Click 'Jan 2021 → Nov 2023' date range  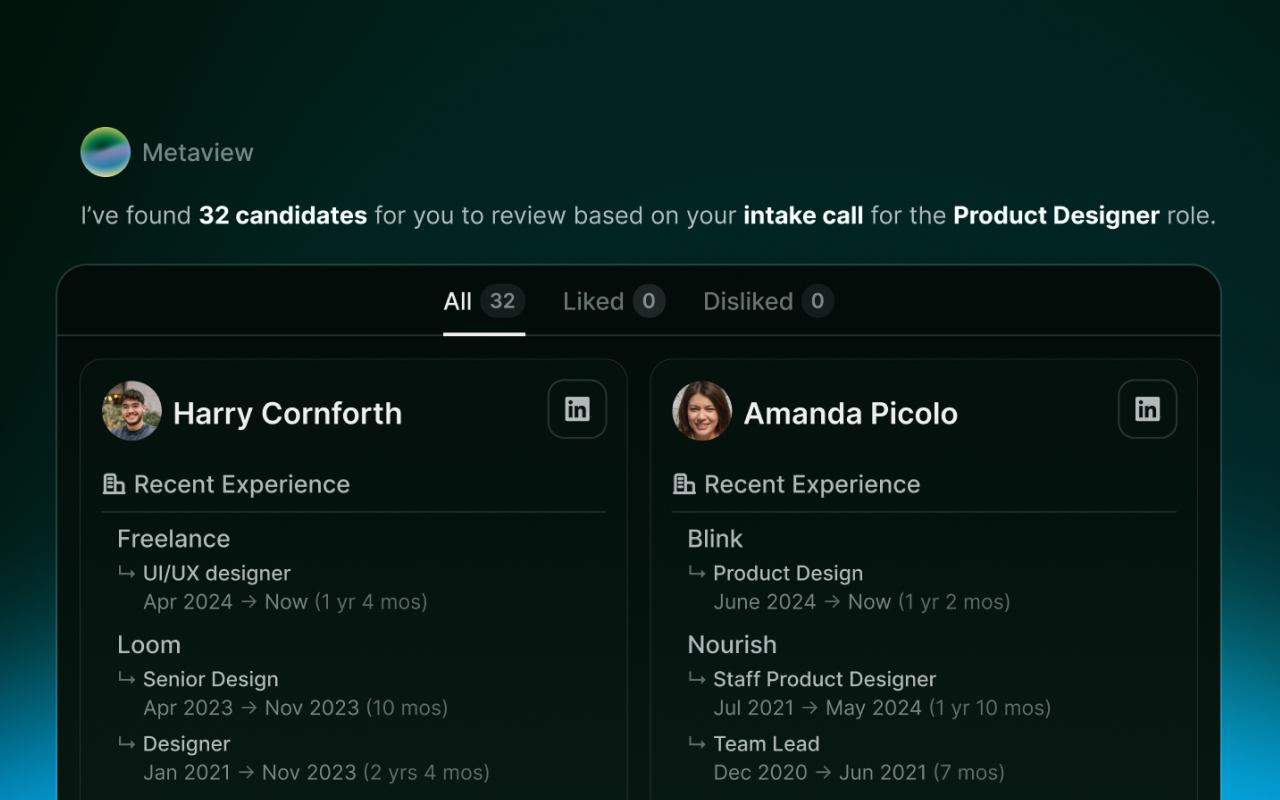[x=250, y=773]
